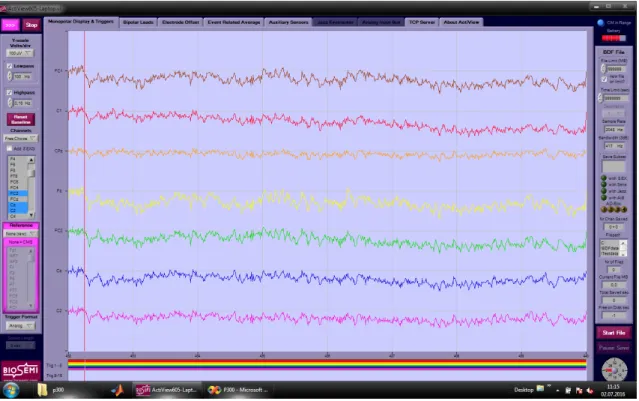
Task: Switch to ActiView605 taskbar item
Action: (x=166, y=390)
